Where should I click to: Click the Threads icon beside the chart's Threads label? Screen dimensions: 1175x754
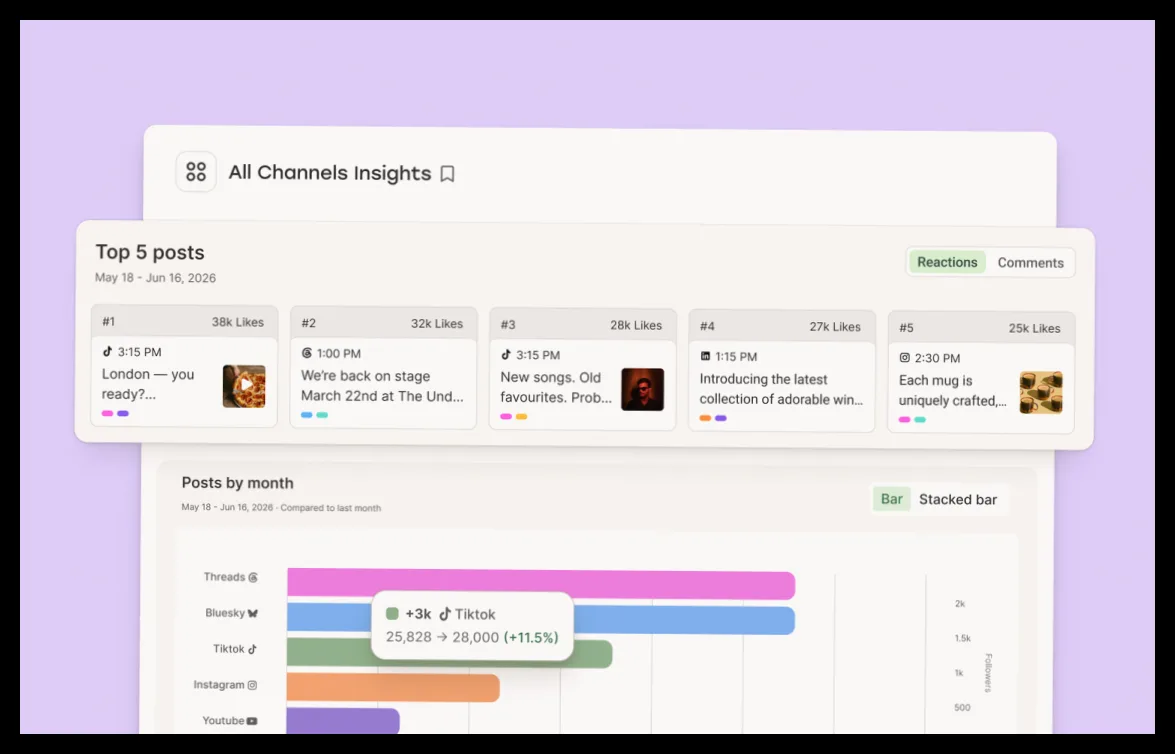253,577
